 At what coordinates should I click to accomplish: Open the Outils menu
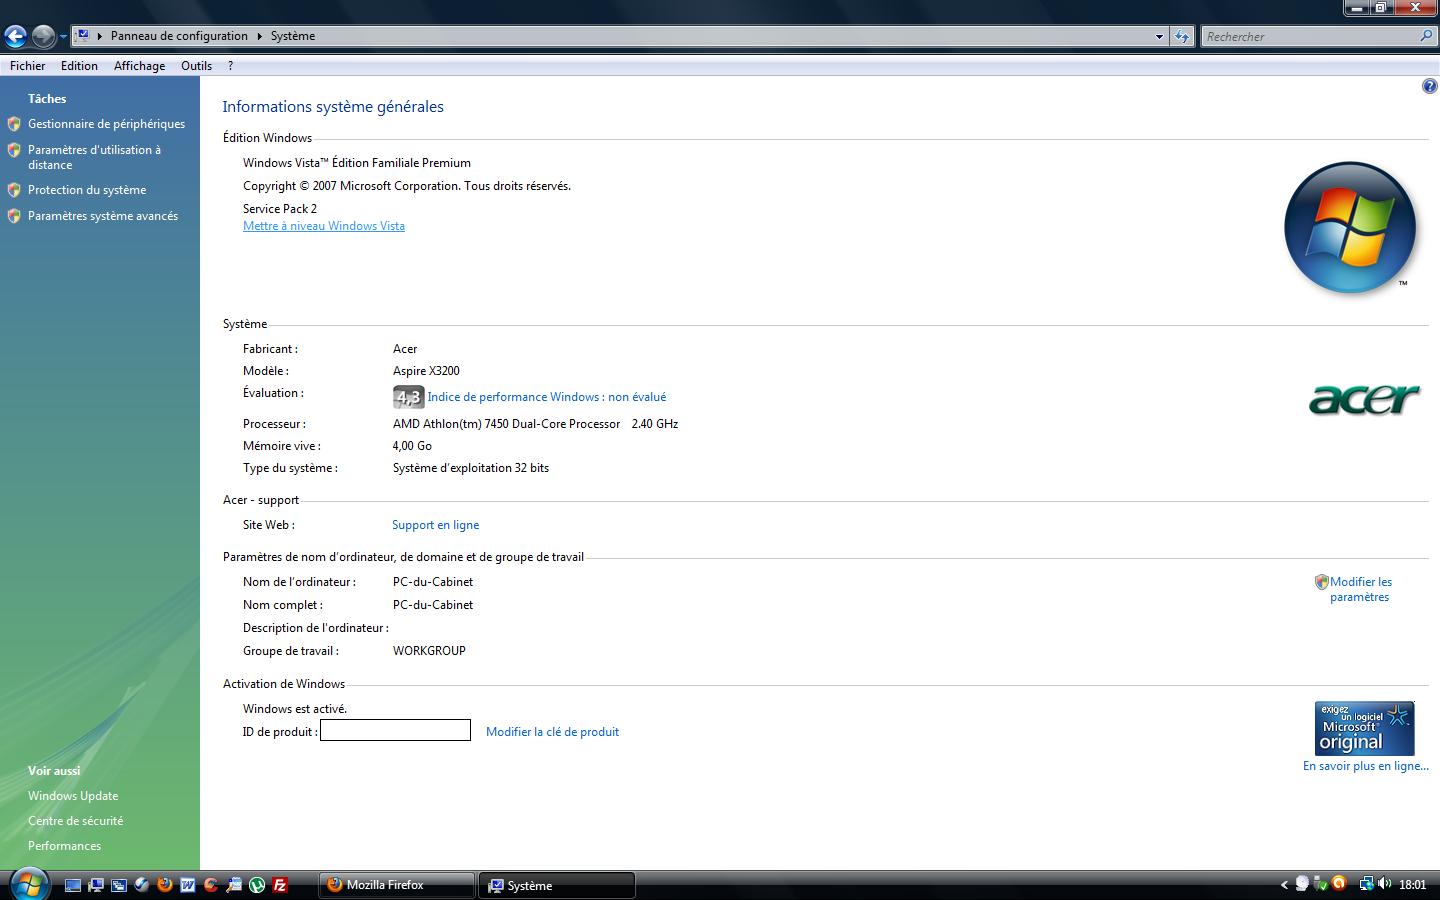(196, 66)
